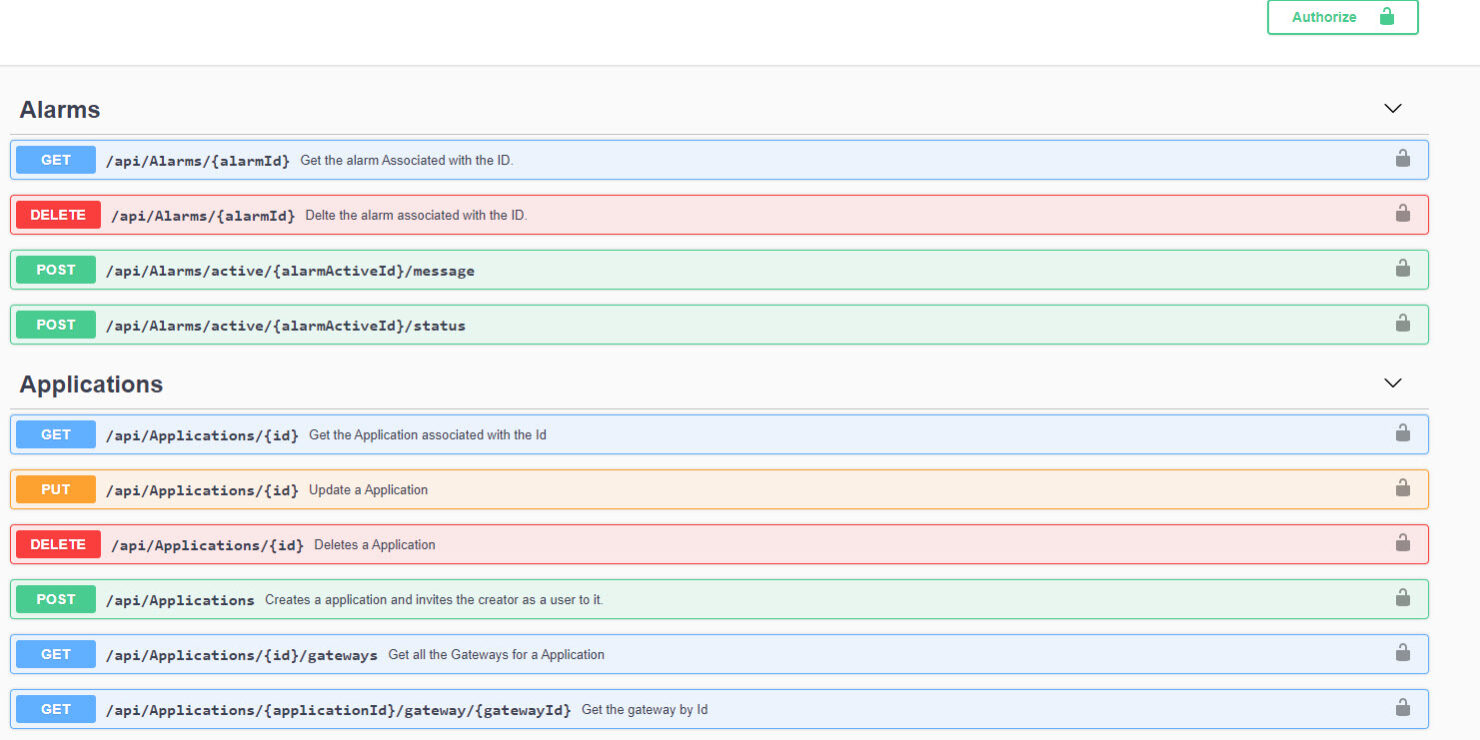Click lock icon on GET Alarms alarmId row
The image size is (1480, 740).
[1402, 159]
